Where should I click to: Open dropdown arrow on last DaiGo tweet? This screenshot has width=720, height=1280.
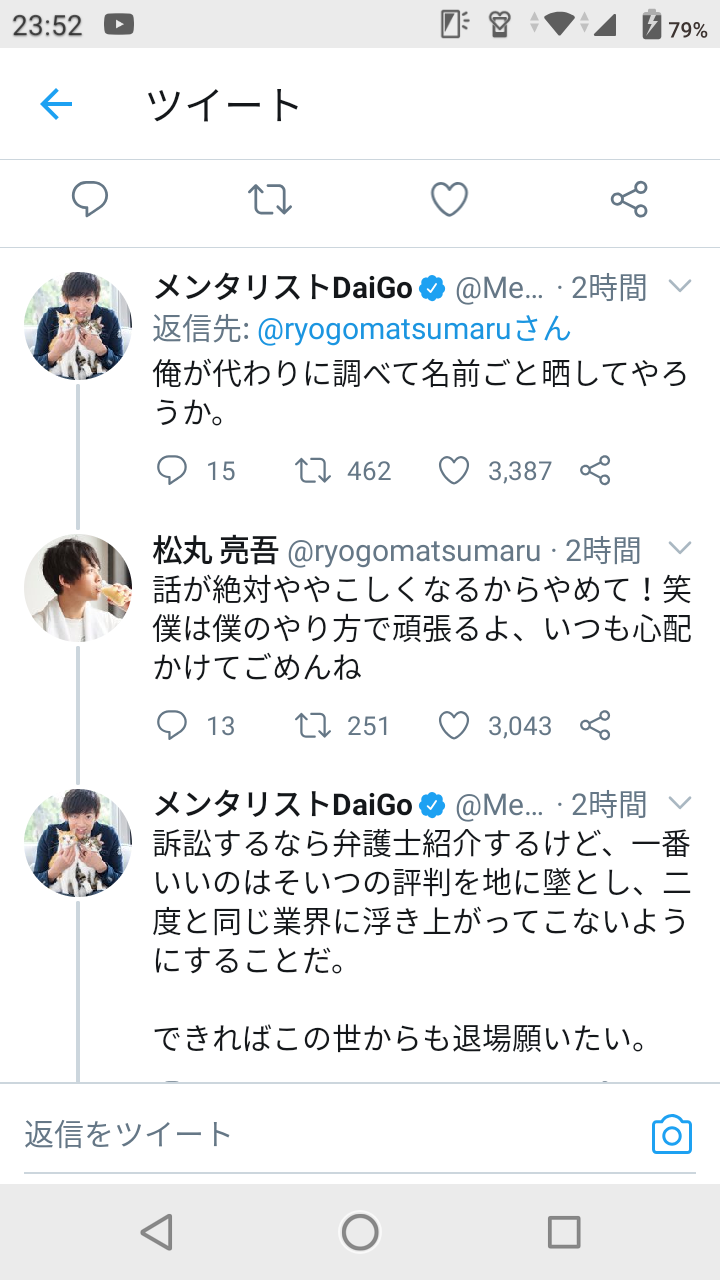tap(680, 803)
